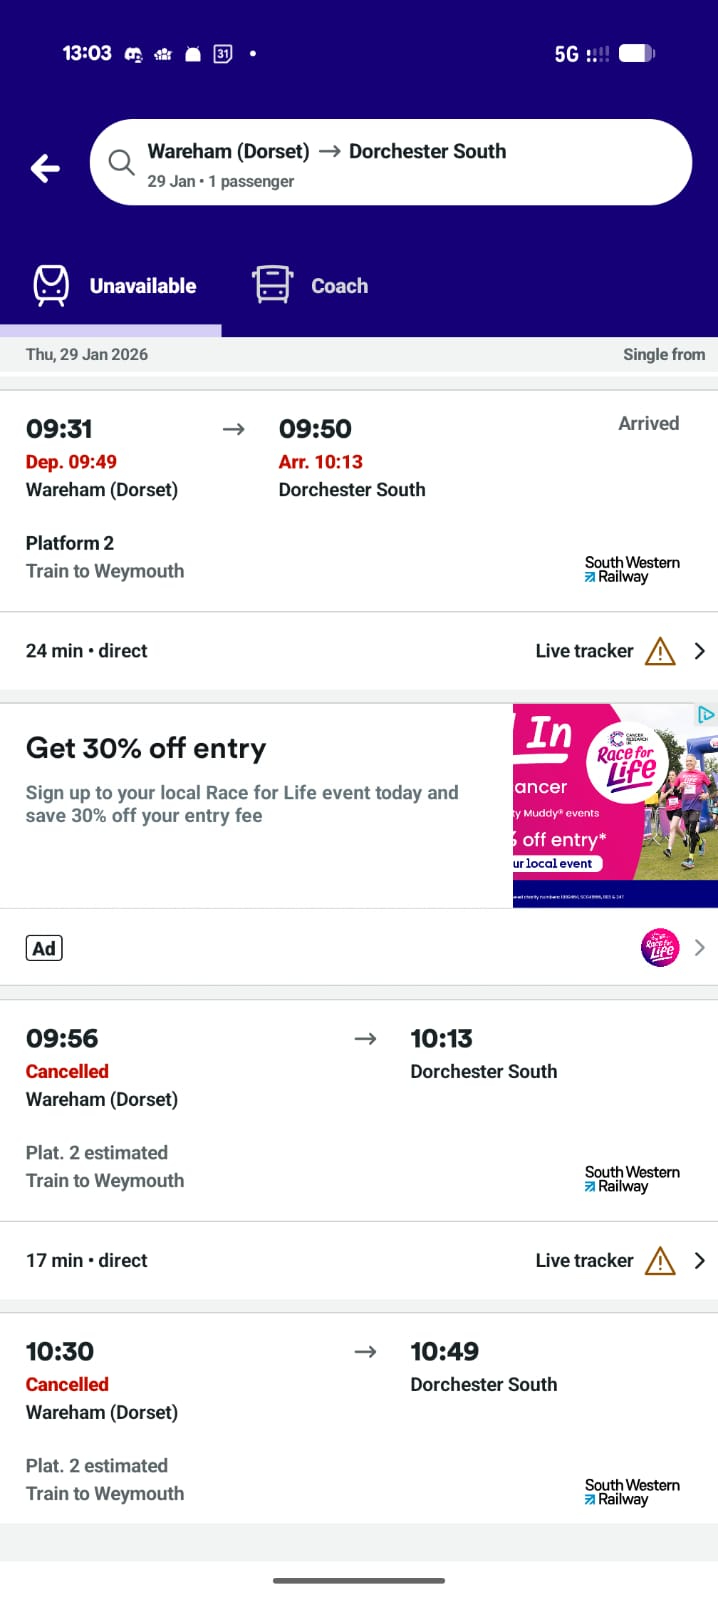Image resolution: width=718 pixels, height=1600 pixels.
Task: Open the ad chevron beside Race for Life
Action: [x=700, y=947]
